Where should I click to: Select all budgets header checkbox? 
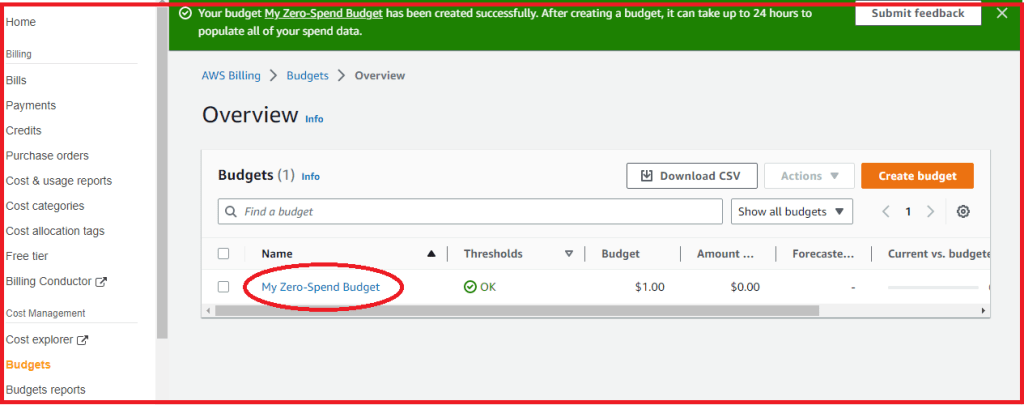[x=223, y=253]
